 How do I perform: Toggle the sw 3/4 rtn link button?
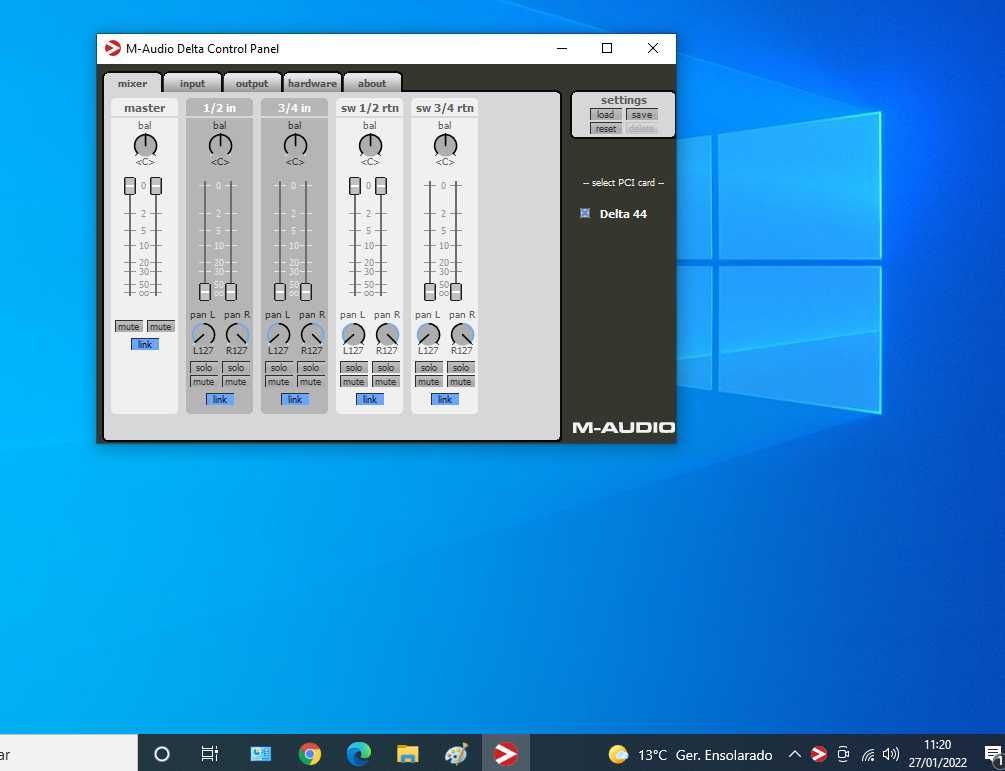pyautogui.click(x=445, y=399)
